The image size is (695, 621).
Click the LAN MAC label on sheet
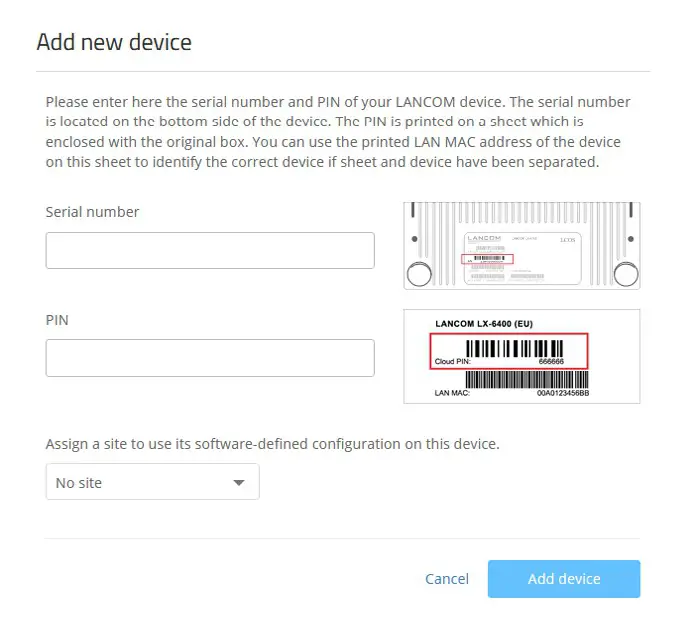(x=452, y=394)
